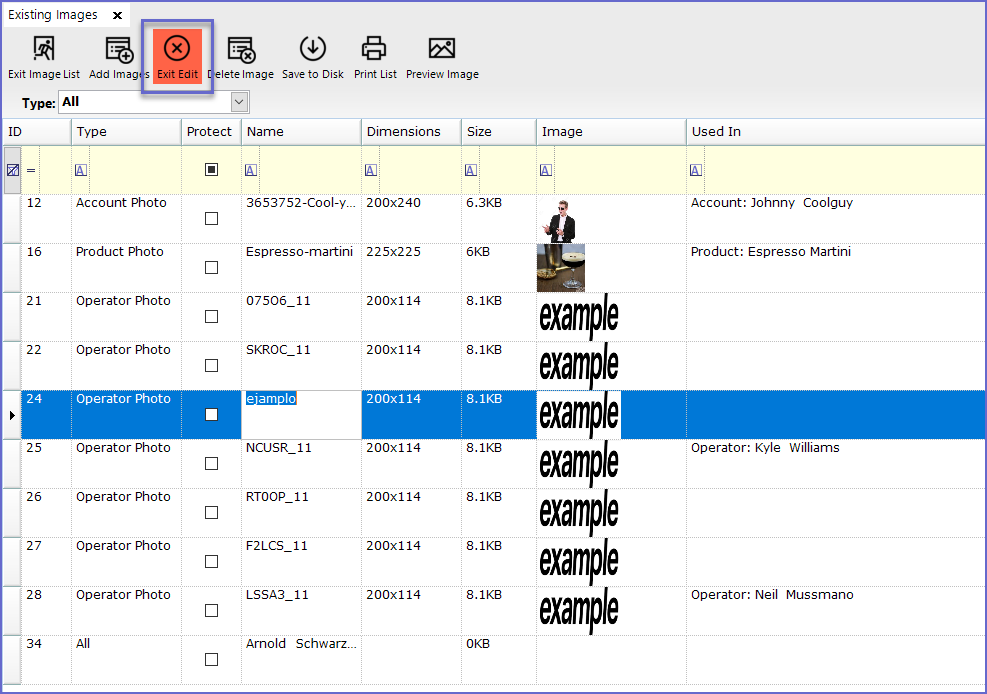This screenshot has width=987, height=694.
Task: Open the Type column filter operator selector
Action: (81, 170)
